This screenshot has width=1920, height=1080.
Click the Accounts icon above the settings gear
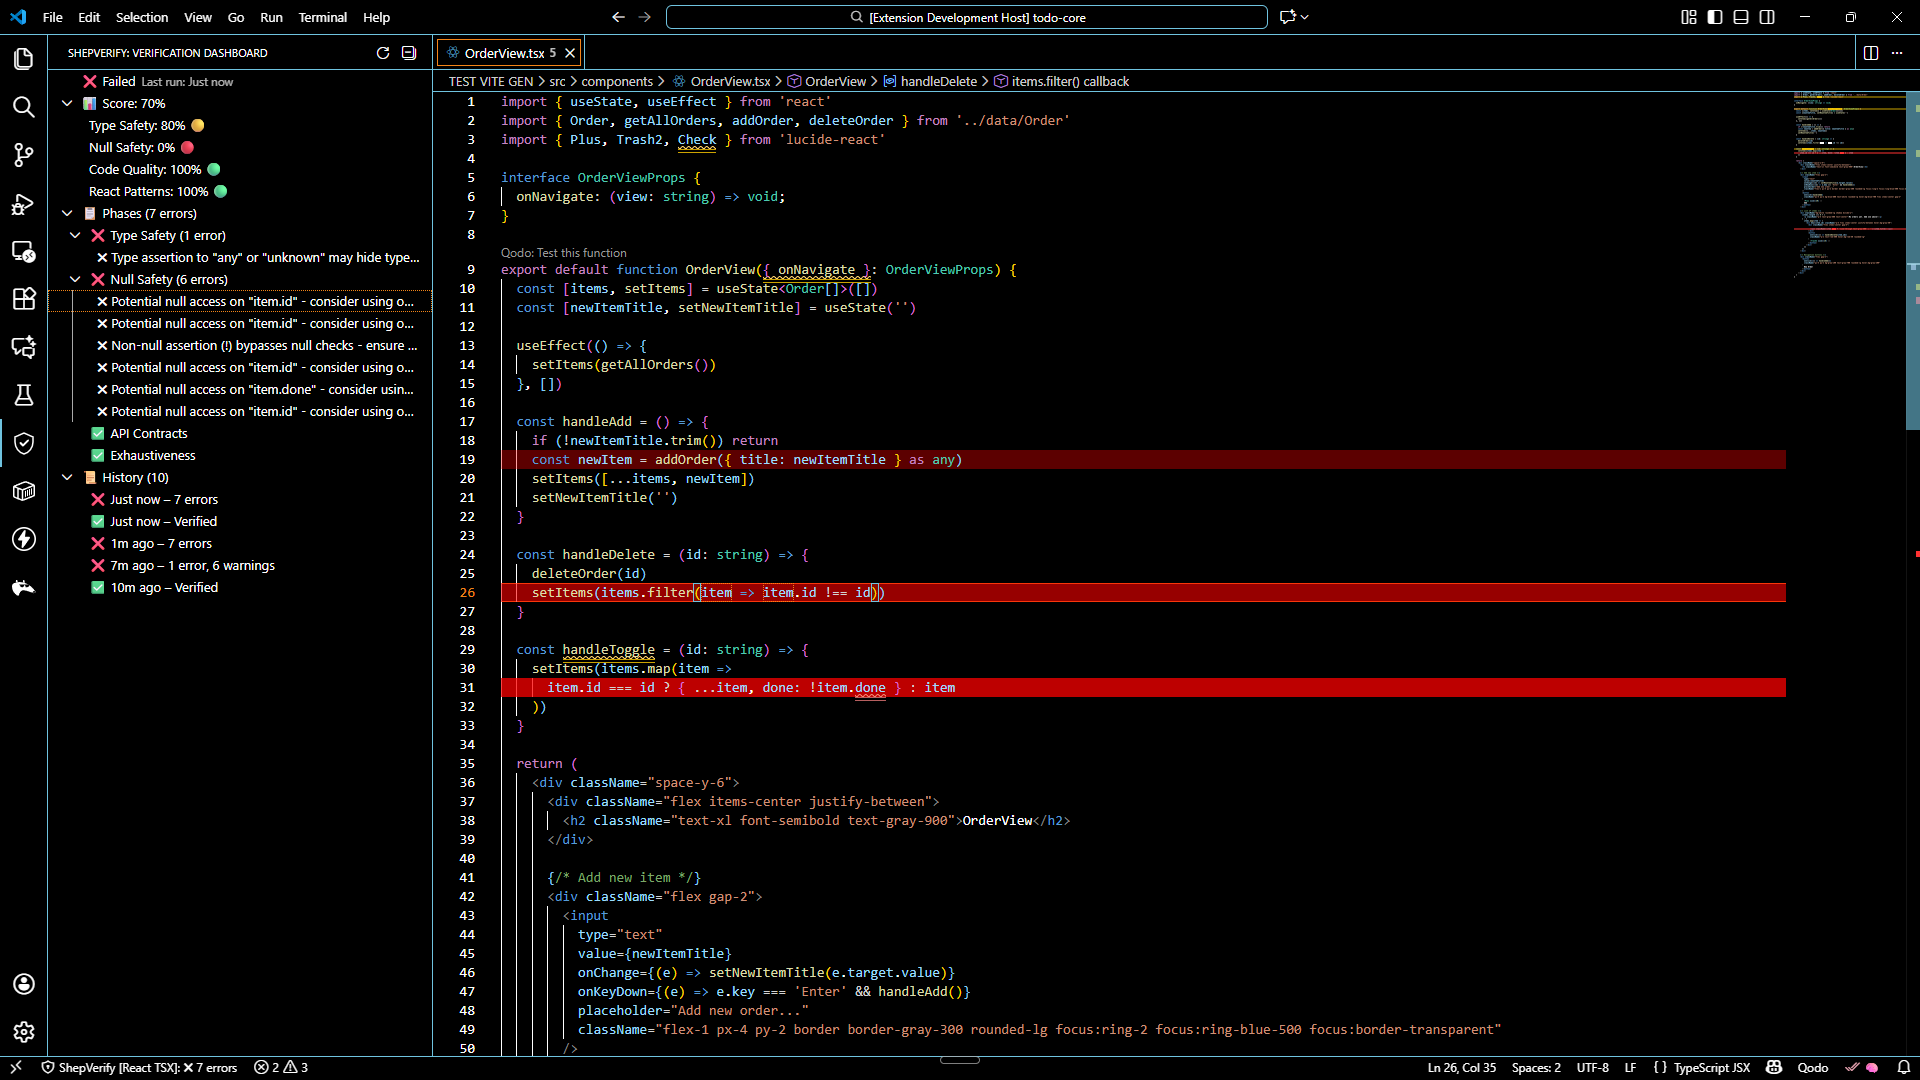(x=24, y=984)
